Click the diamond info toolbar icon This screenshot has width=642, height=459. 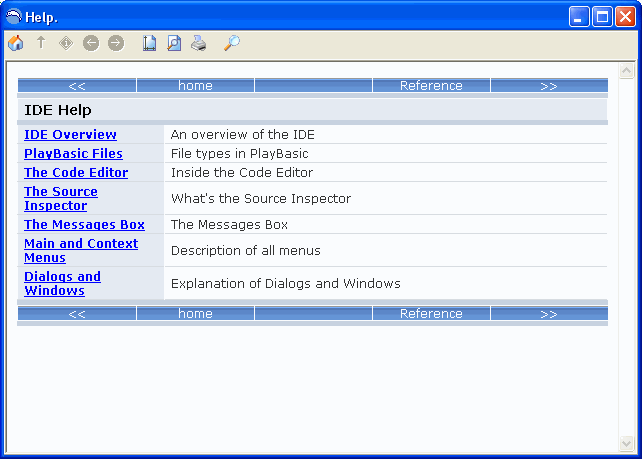pos(66,43)
